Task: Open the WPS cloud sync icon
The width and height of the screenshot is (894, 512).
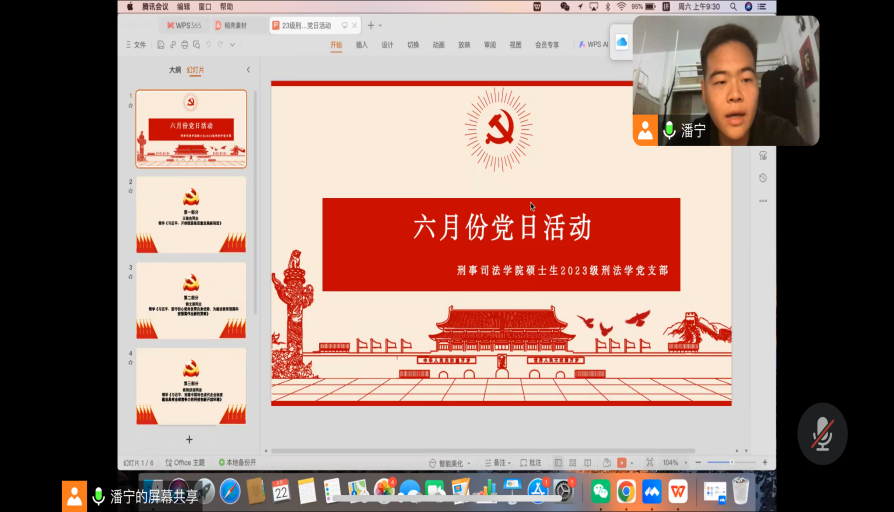Action: click(621, 41)
